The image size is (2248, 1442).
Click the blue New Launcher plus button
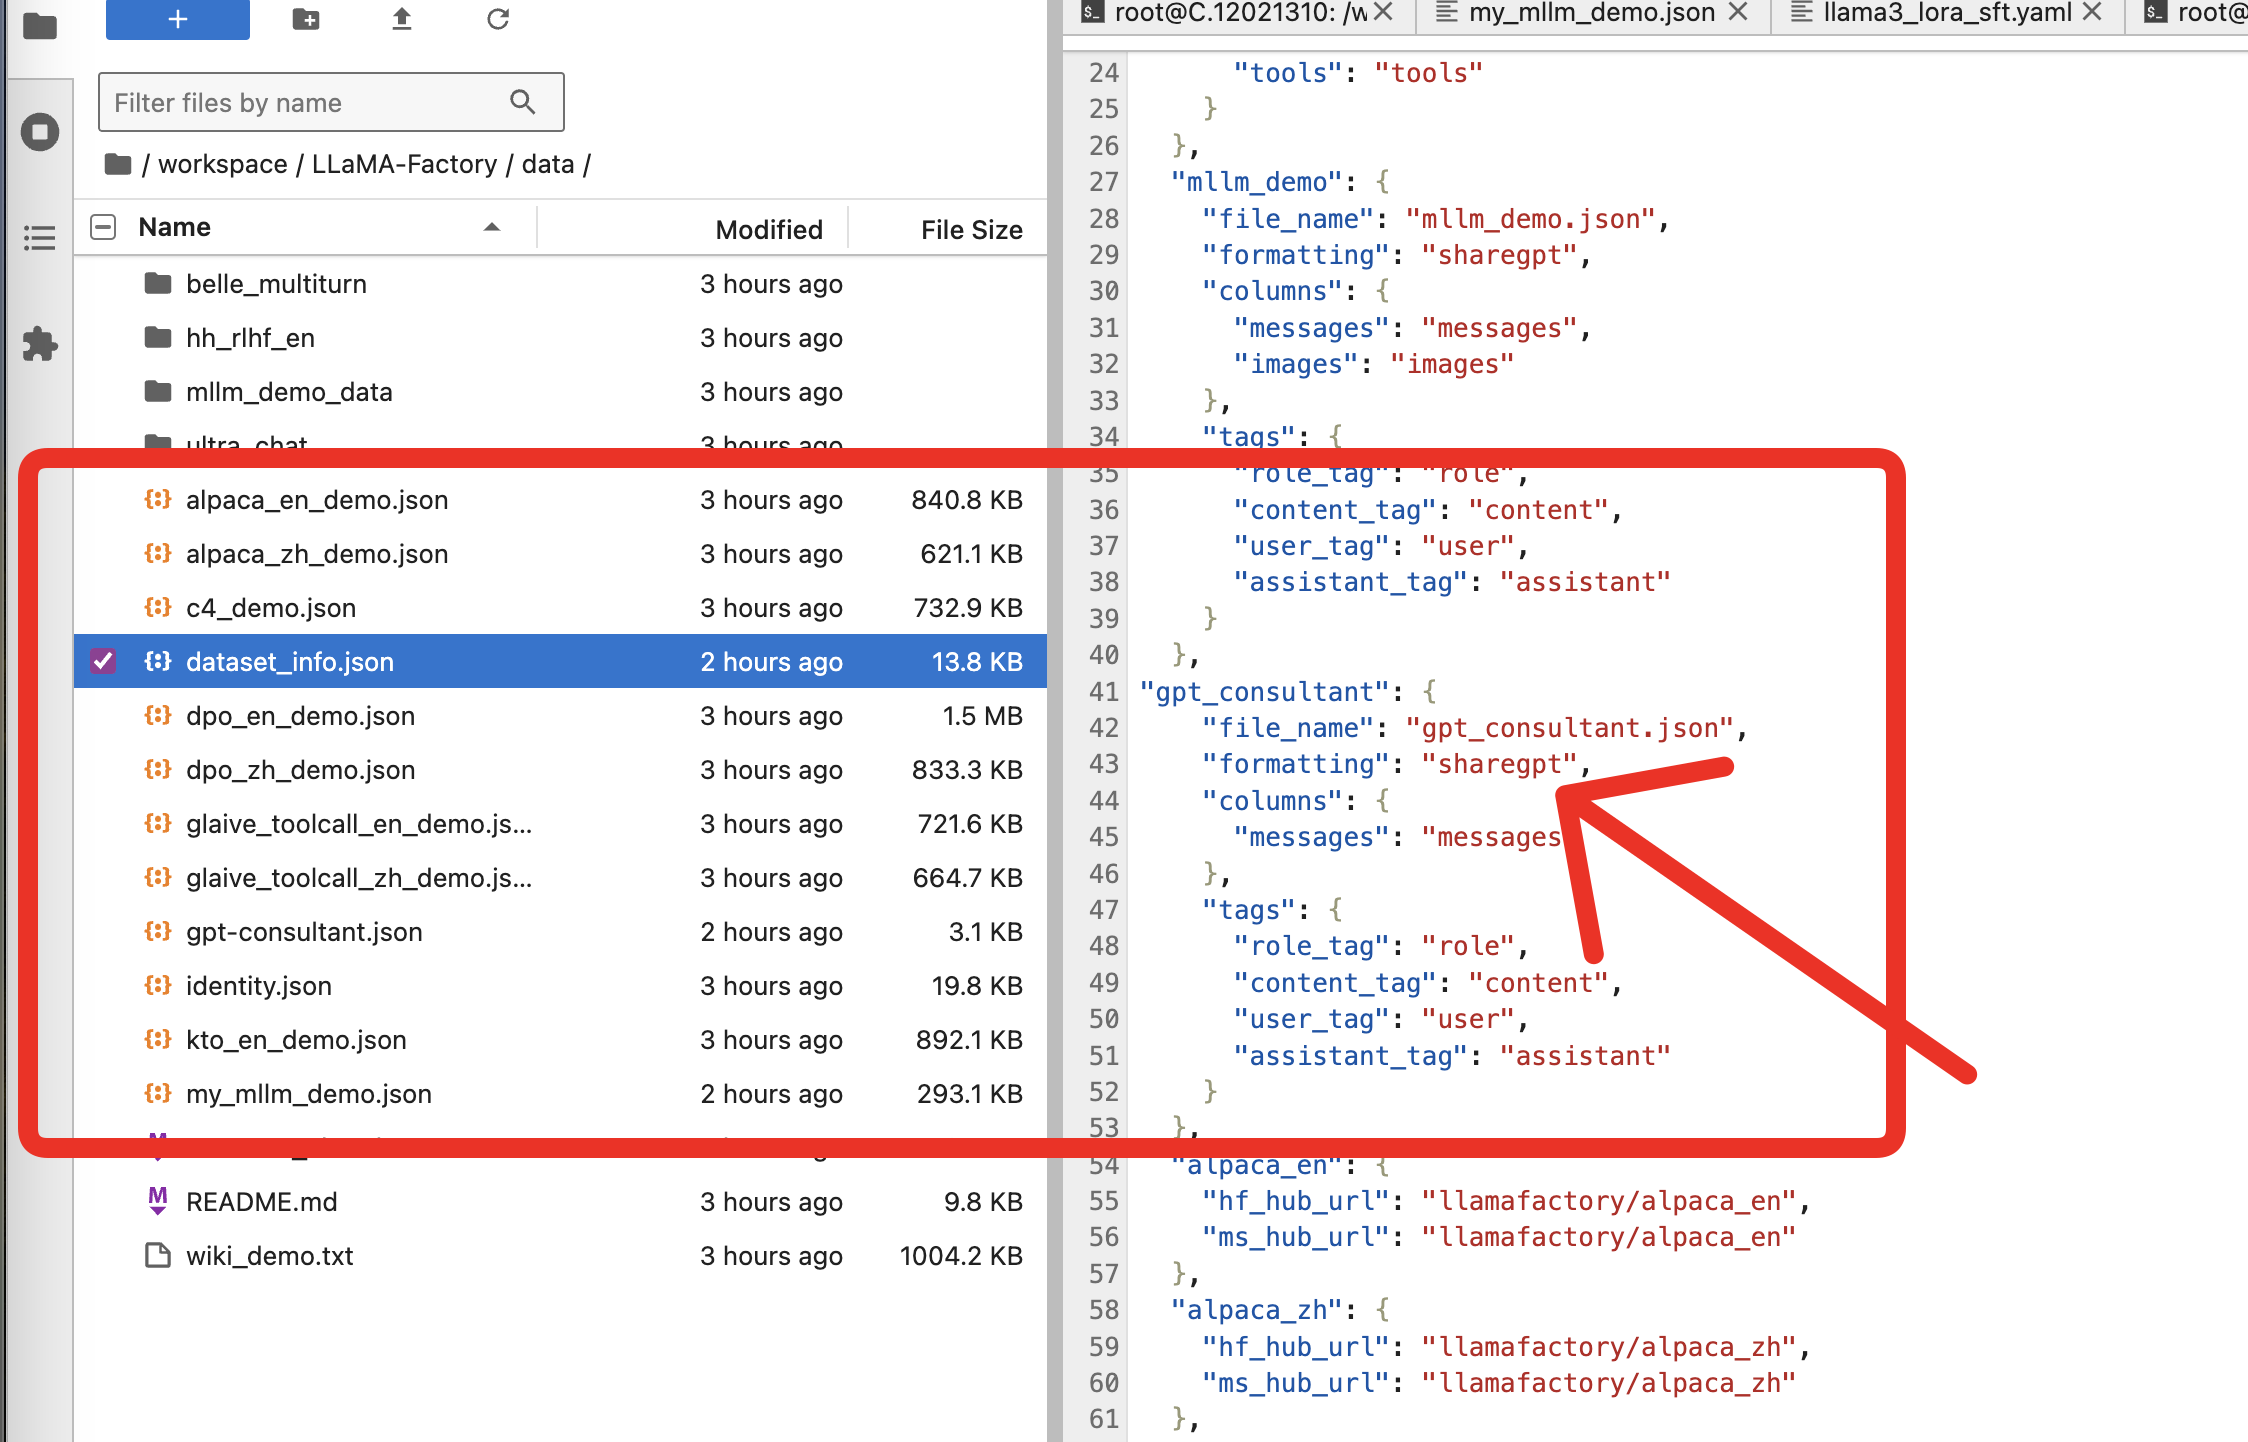coord(177,19)
